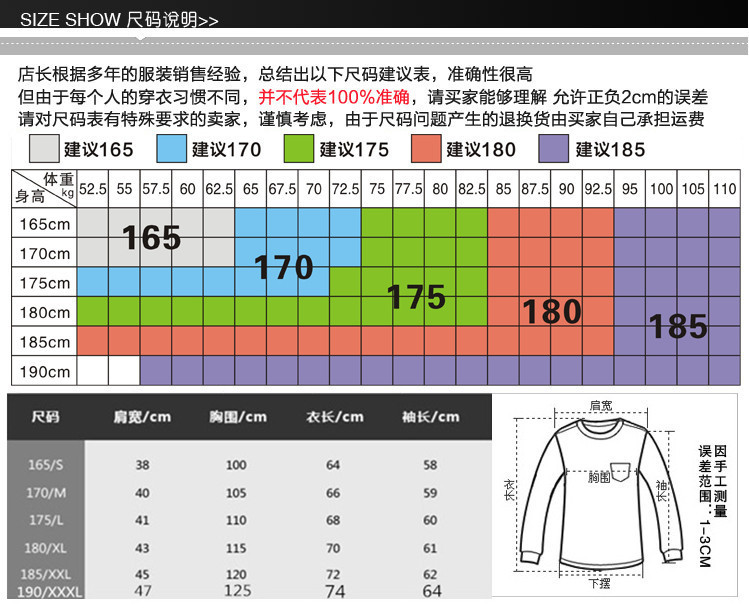Click the 190cm height row label

[44, 371]
